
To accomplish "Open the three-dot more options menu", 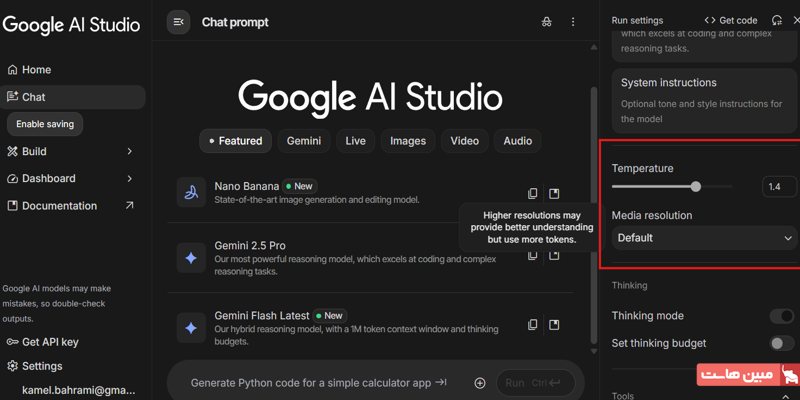I will pos(573,22).
